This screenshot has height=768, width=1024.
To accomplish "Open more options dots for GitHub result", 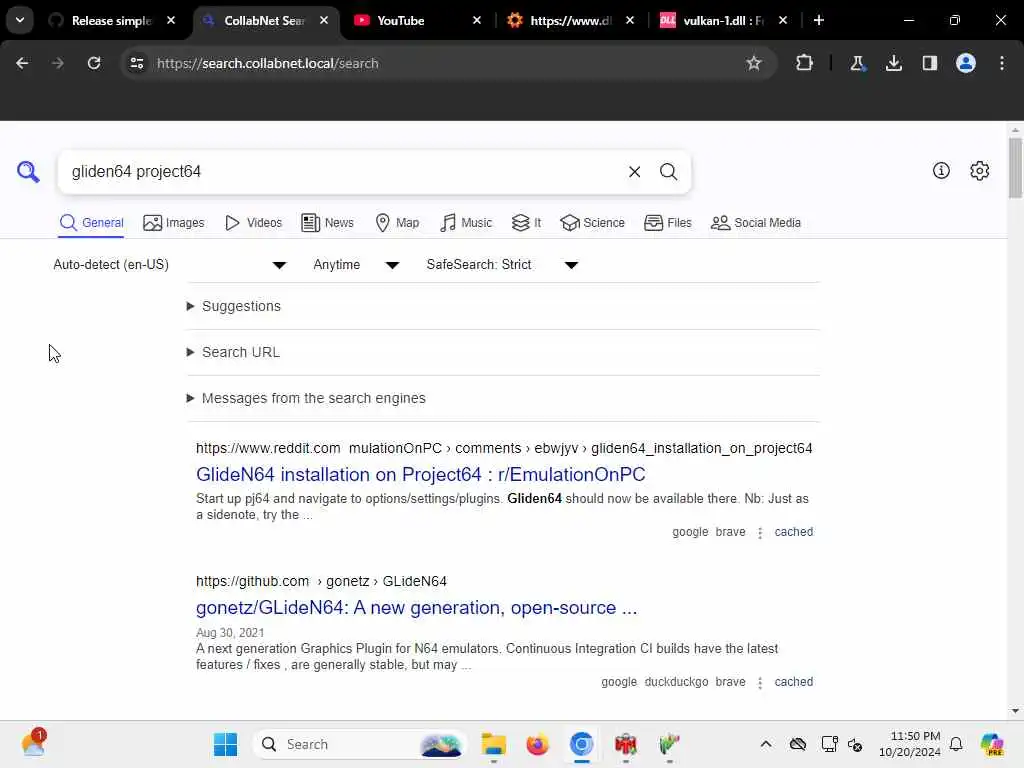I will (760, 683).
